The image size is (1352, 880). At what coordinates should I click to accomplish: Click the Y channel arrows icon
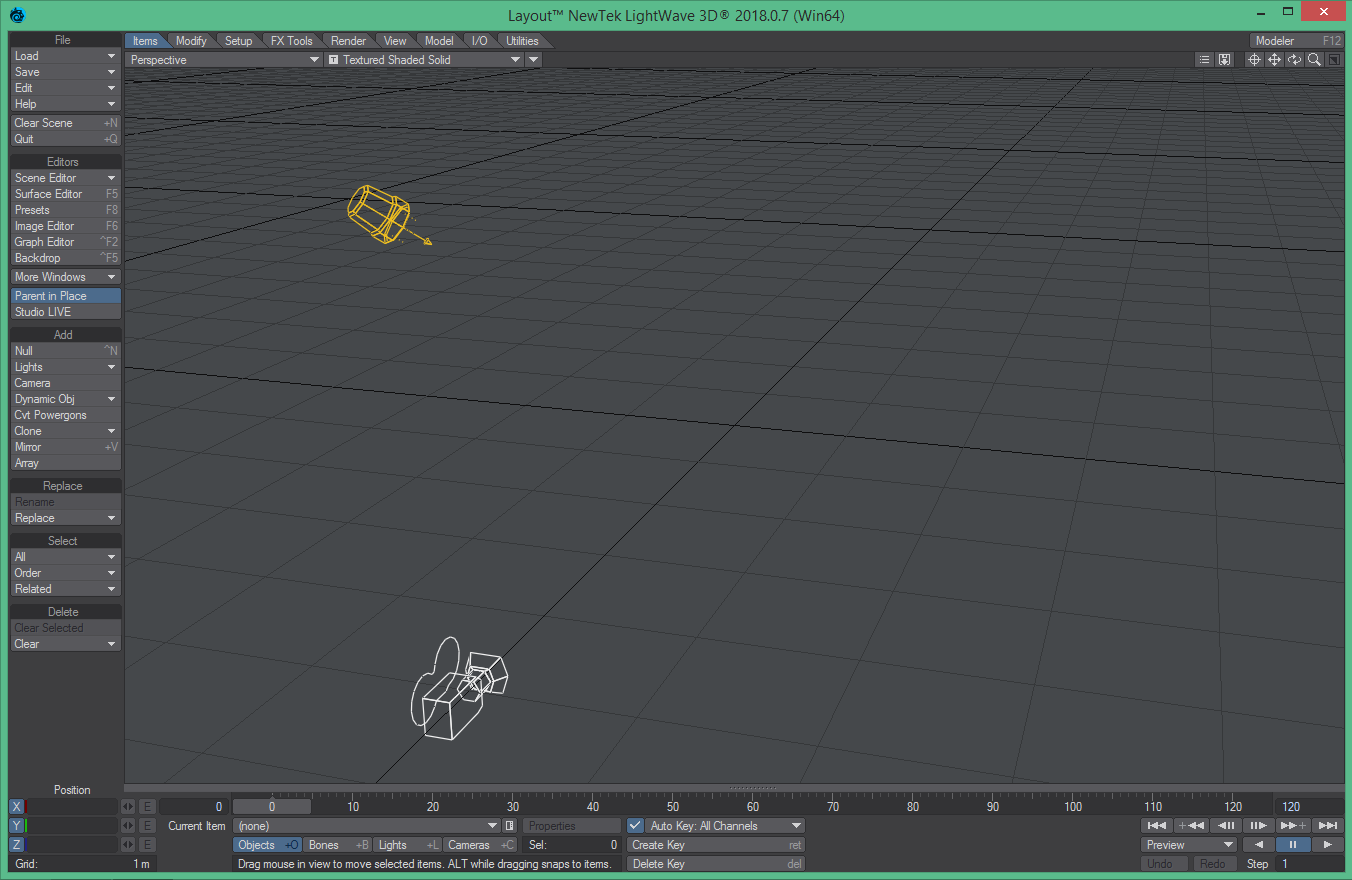128,826
